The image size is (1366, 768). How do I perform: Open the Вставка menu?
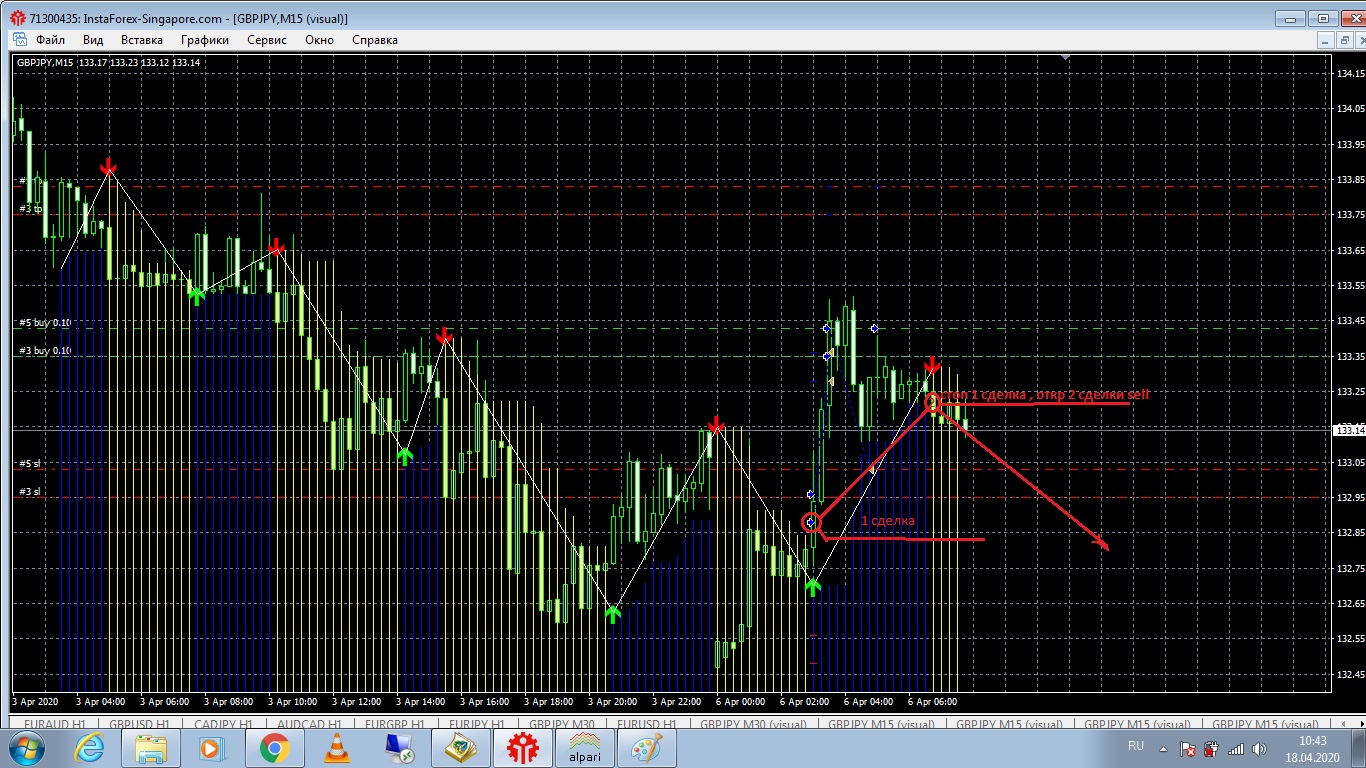point(141,40)
